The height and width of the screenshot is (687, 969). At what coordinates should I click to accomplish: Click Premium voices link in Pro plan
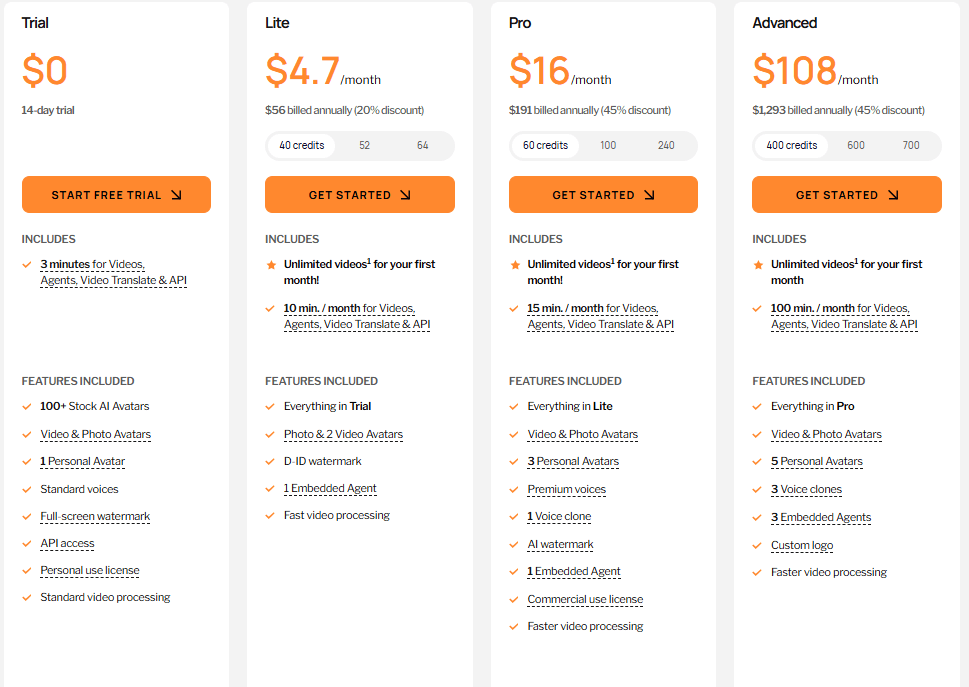click(567, 490)
